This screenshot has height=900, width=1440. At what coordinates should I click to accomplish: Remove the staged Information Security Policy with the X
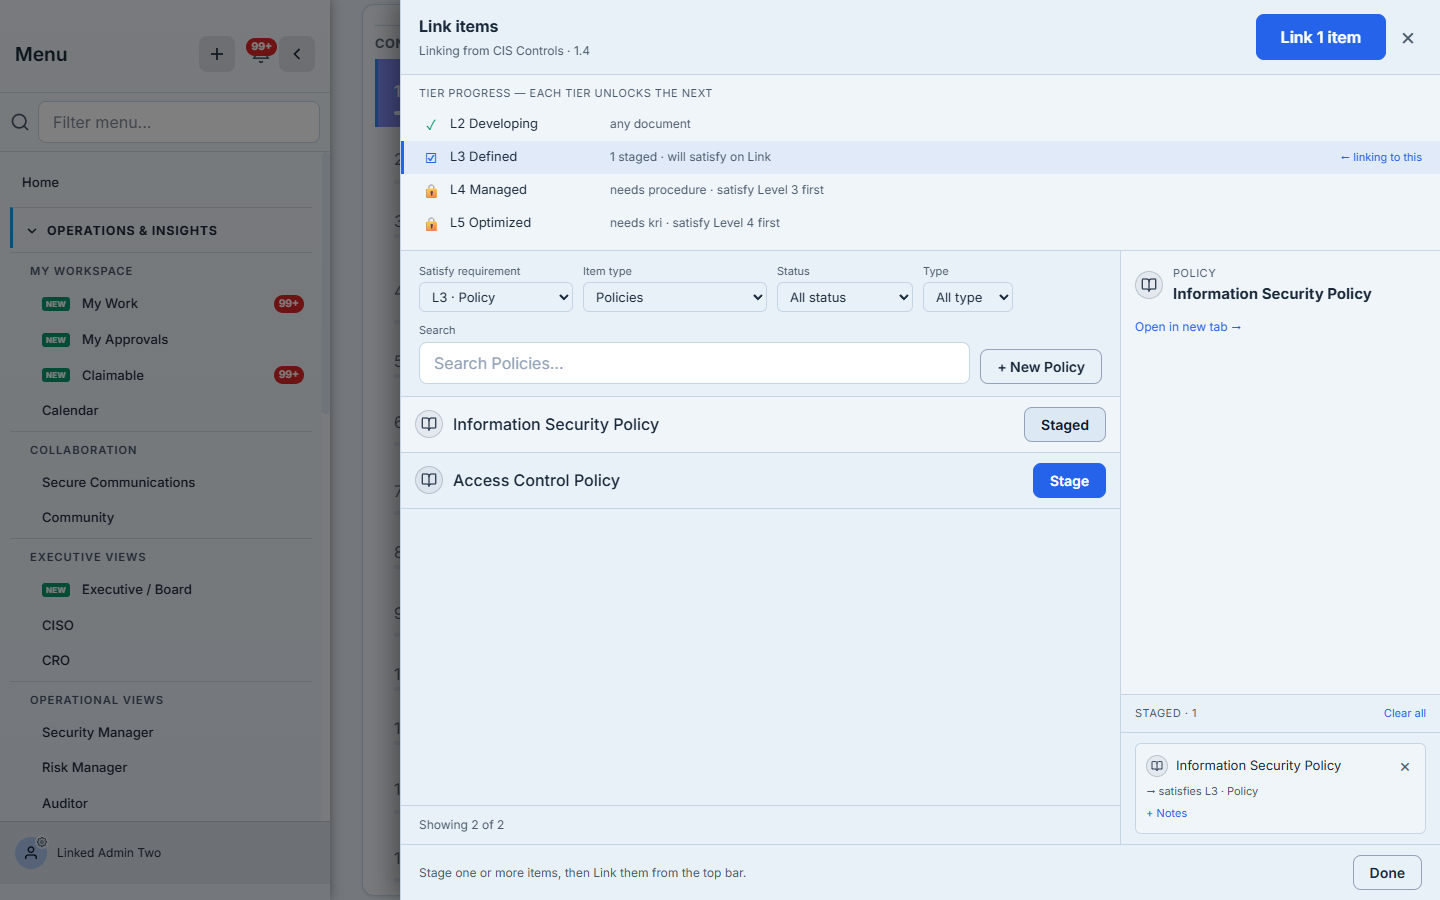1405,767
